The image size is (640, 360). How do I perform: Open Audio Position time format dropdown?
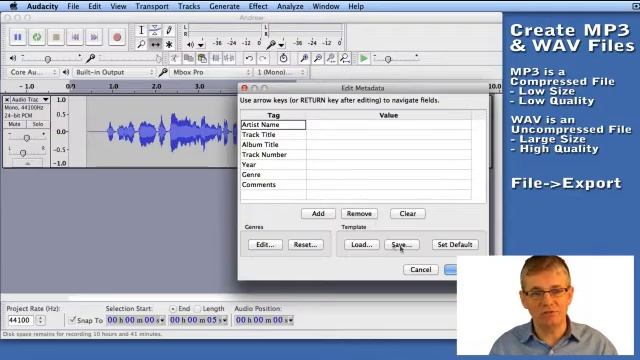[x=291, y=320]
